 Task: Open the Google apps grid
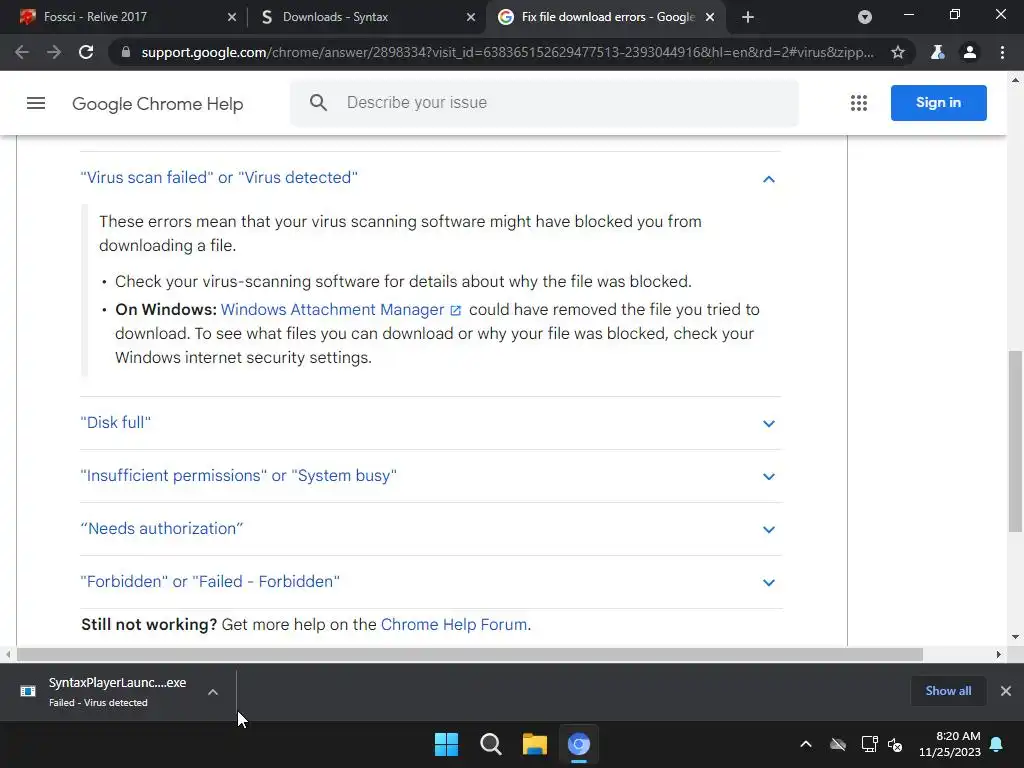(x=859, y=103)
